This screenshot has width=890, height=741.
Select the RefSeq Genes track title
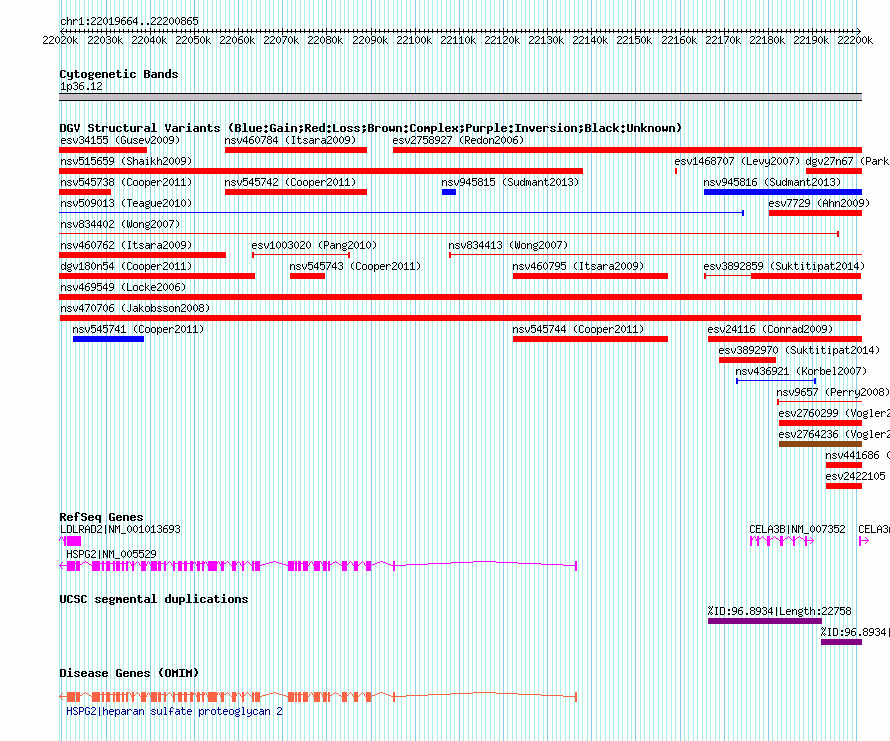click(x=101, y=517)
